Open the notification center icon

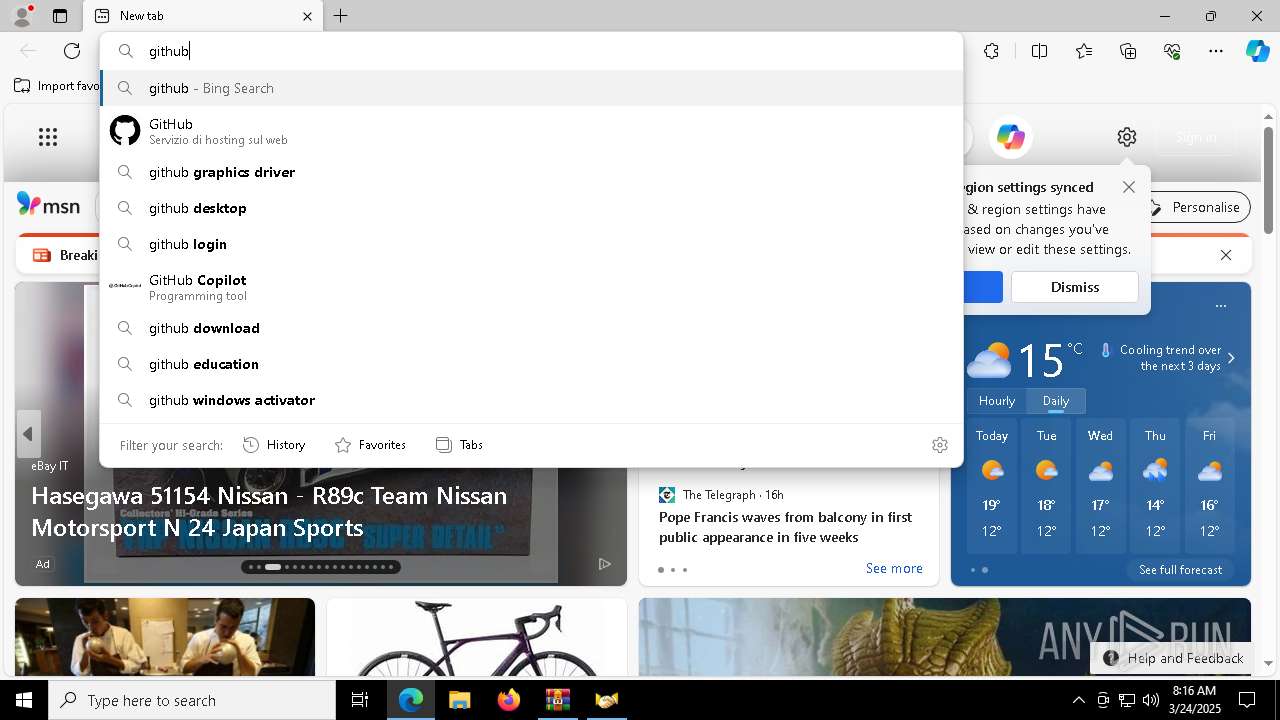[x=1247, y=700]
